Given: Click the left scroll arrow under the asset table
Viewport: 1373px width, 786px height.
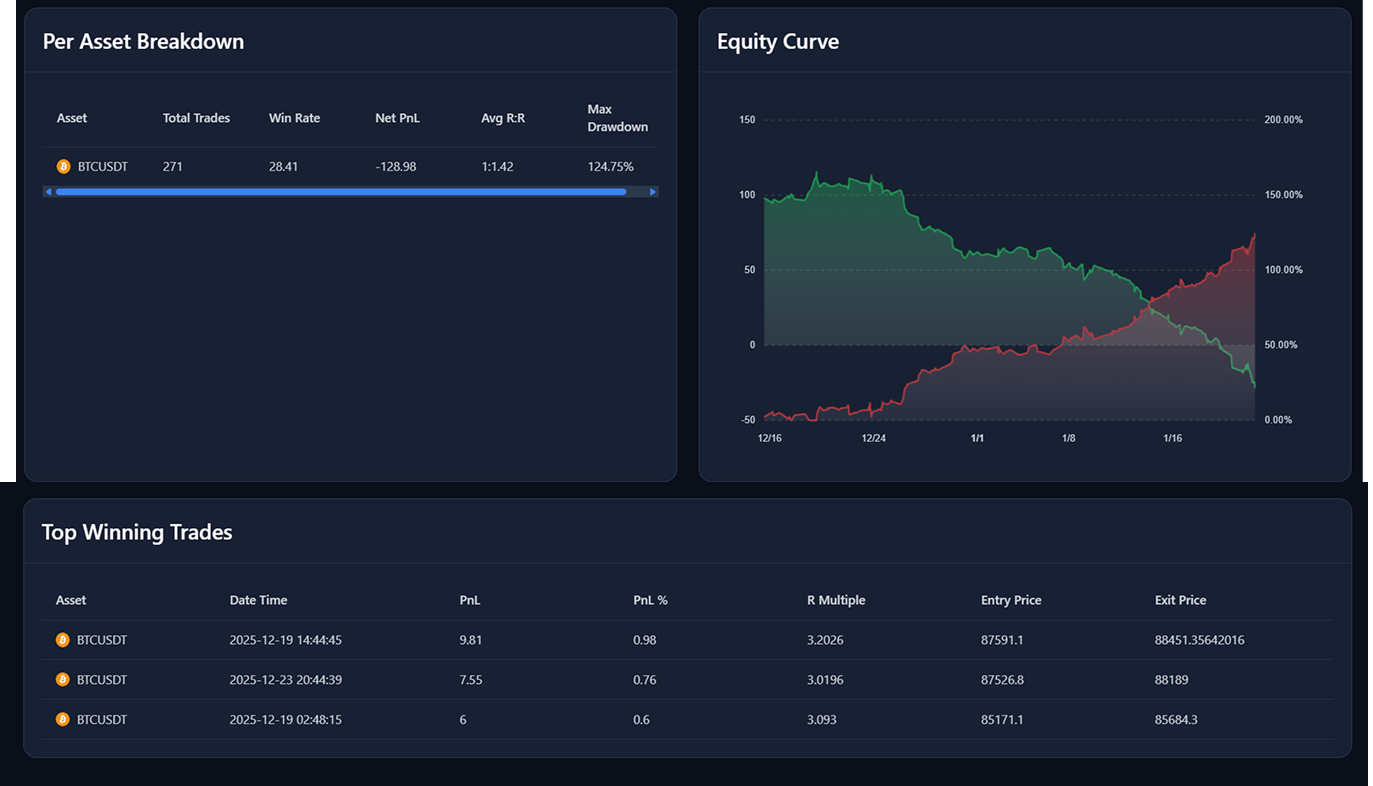Looking at the screenshot, I should coord(48,191).
